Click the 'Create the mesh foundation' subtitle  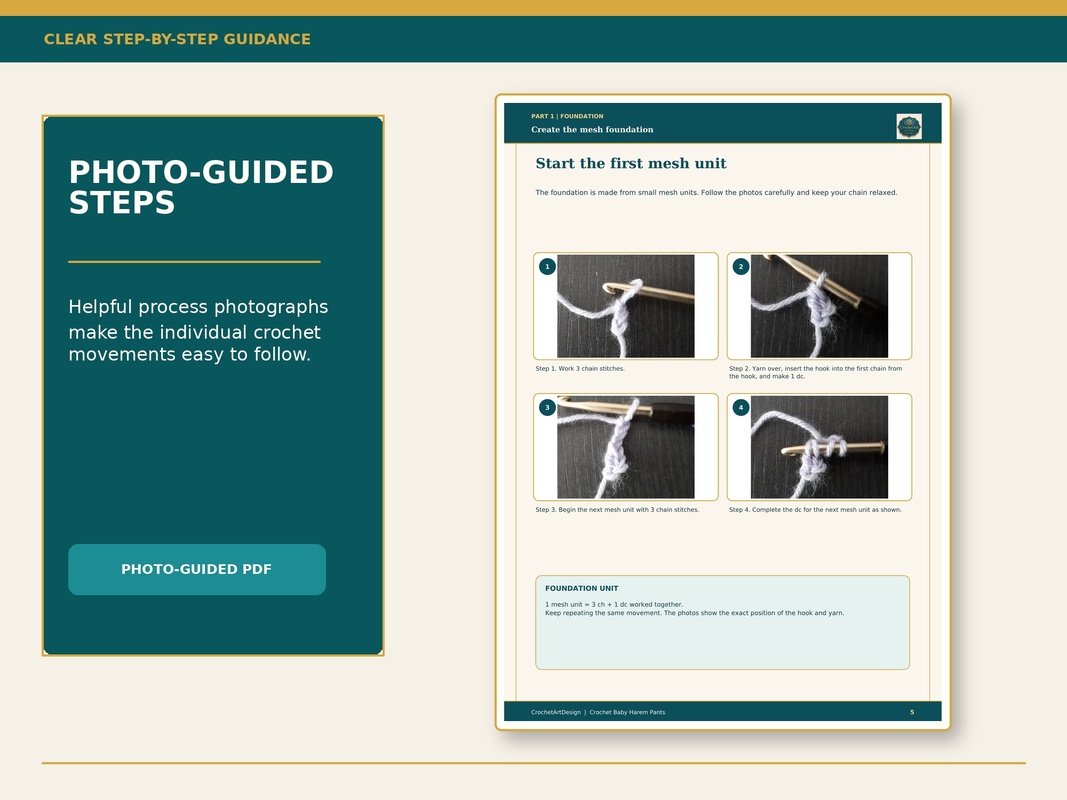pyautogui.click(x=592, y=129)
